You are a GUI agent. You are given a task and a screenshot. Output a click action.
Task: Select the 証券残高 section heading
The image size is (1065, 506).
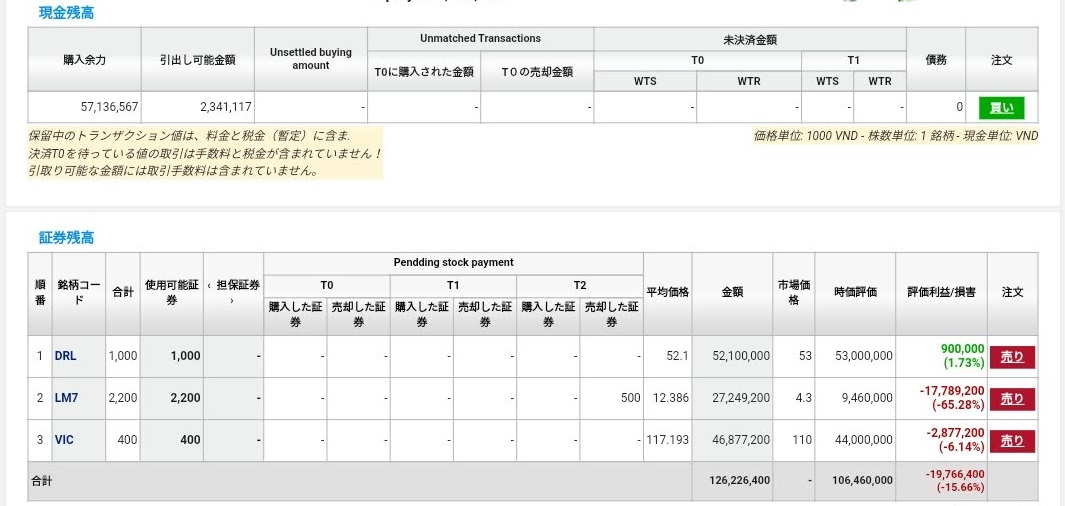pyautogui.click(x=66, y=237)
